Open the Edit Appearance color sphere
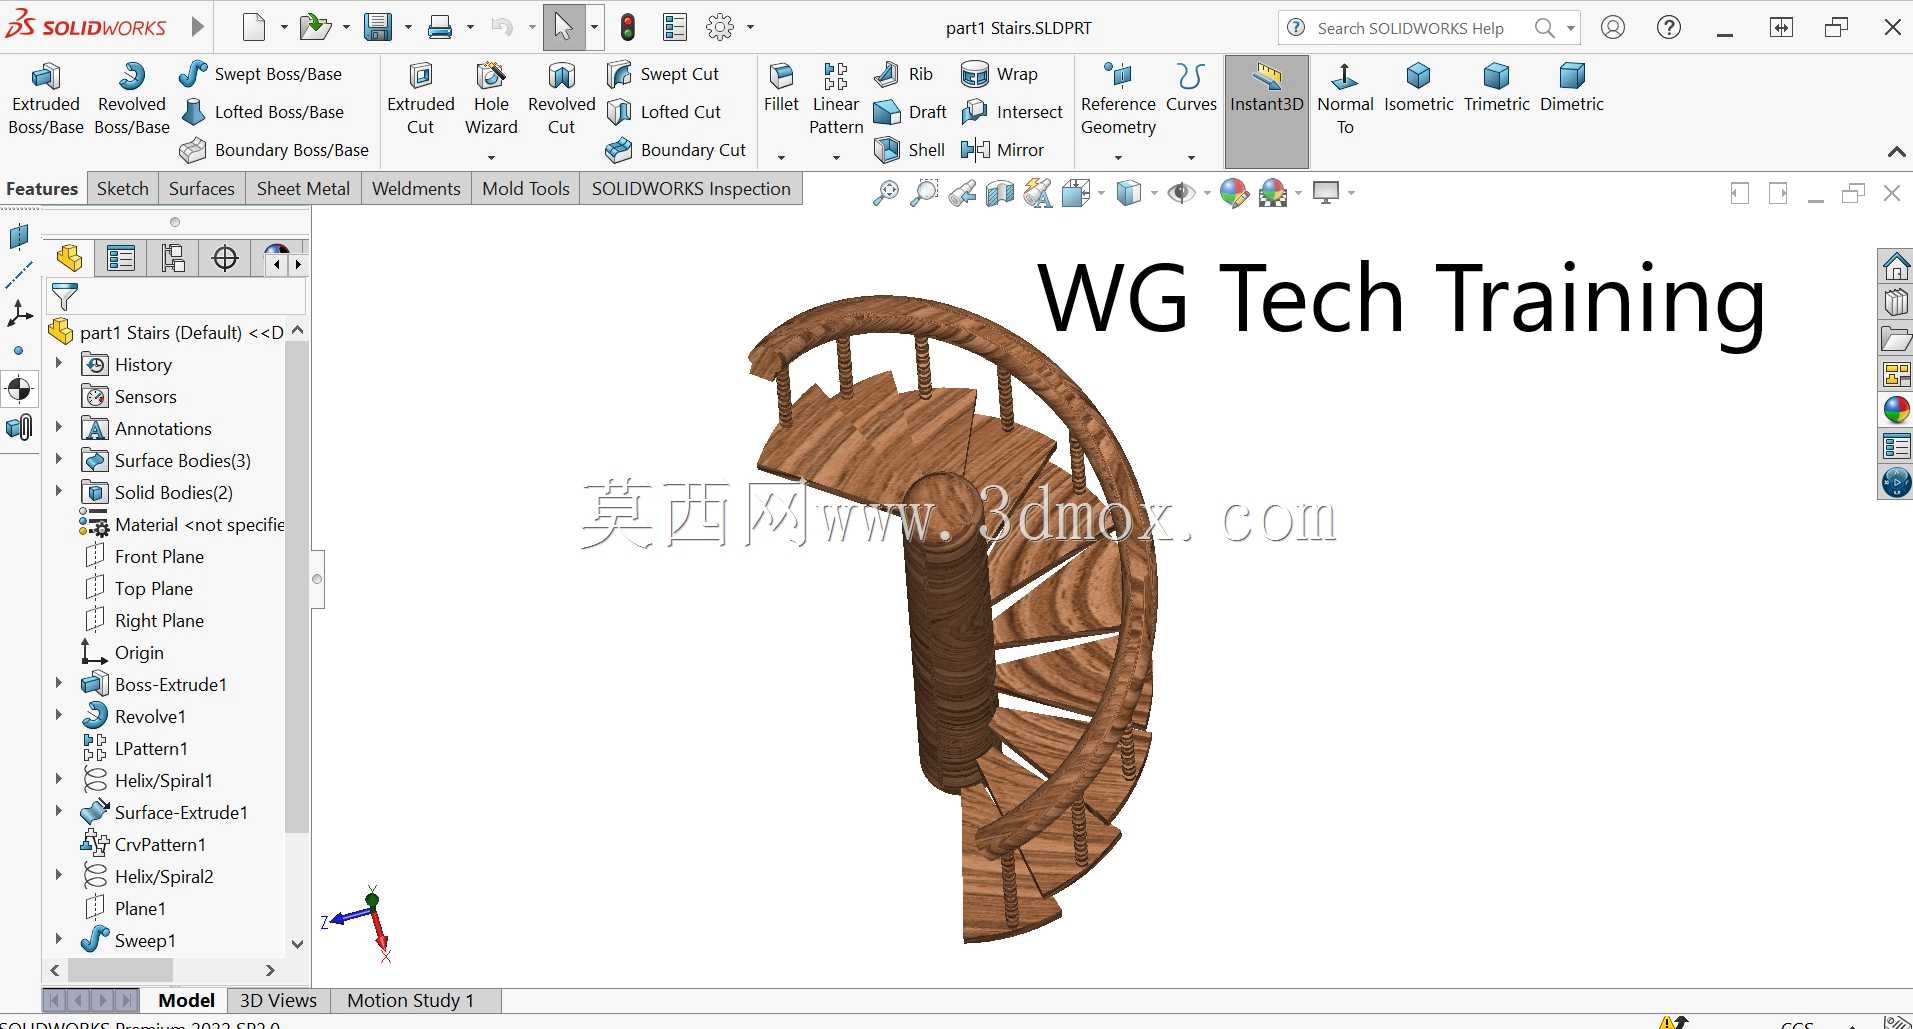This screenshot has width=1913, height=1029. [1234, 193]
